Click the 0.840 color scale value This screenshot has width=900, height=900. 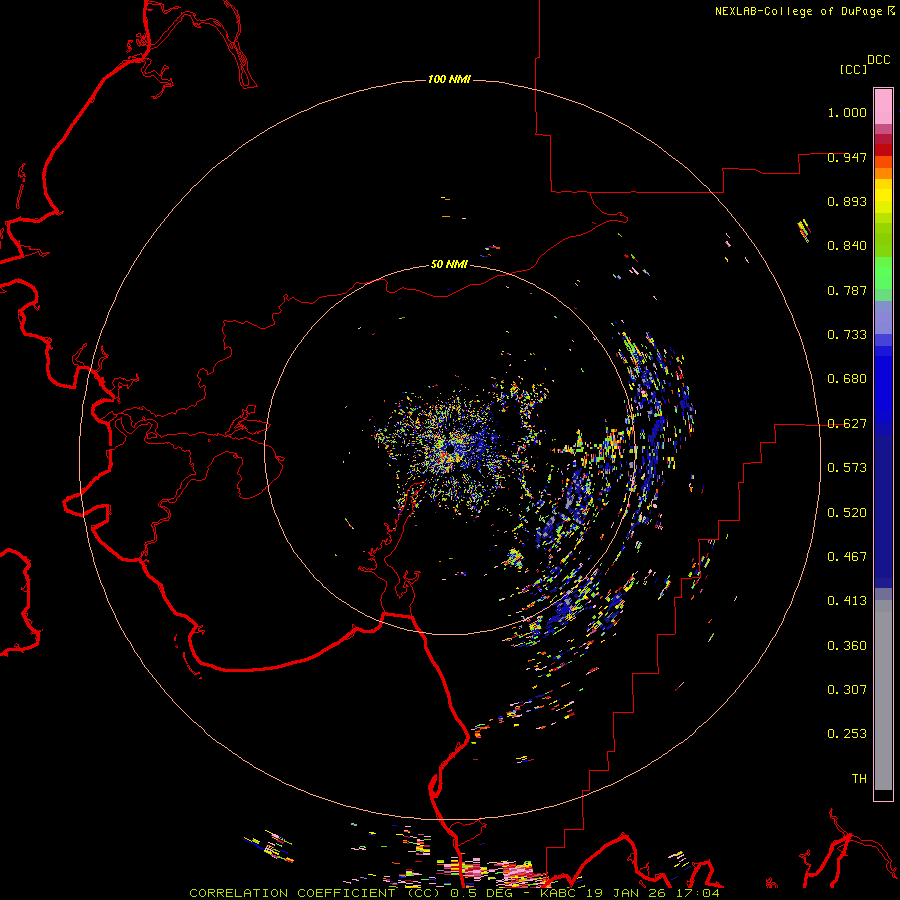click(x=847, y=246)
